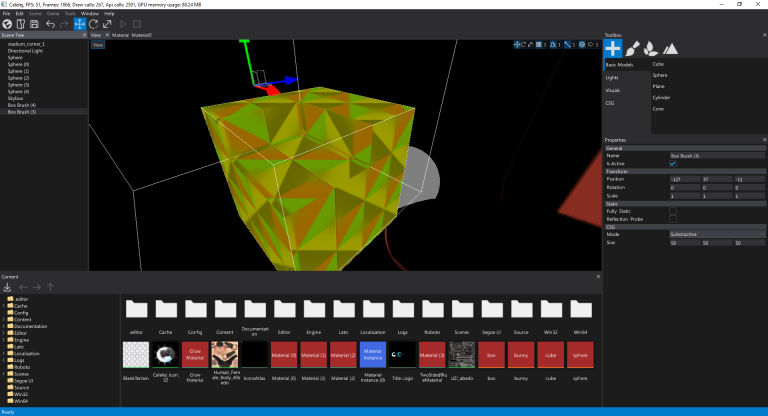Enable the Fully Static checkbox
Image resolution: width=768 pixels, height=416 pixels.
pyautogui.click(x=673, y=209)
